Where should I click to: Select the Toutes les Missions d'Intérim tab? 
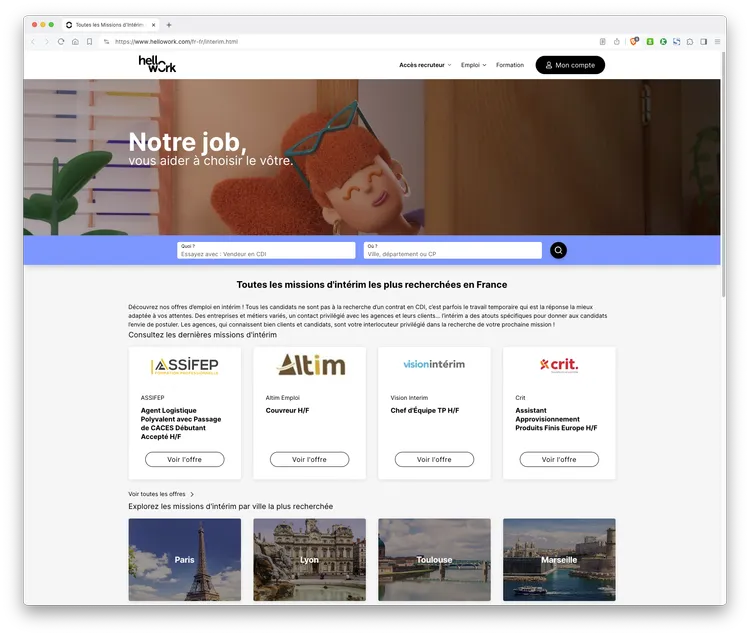(110, 25)
